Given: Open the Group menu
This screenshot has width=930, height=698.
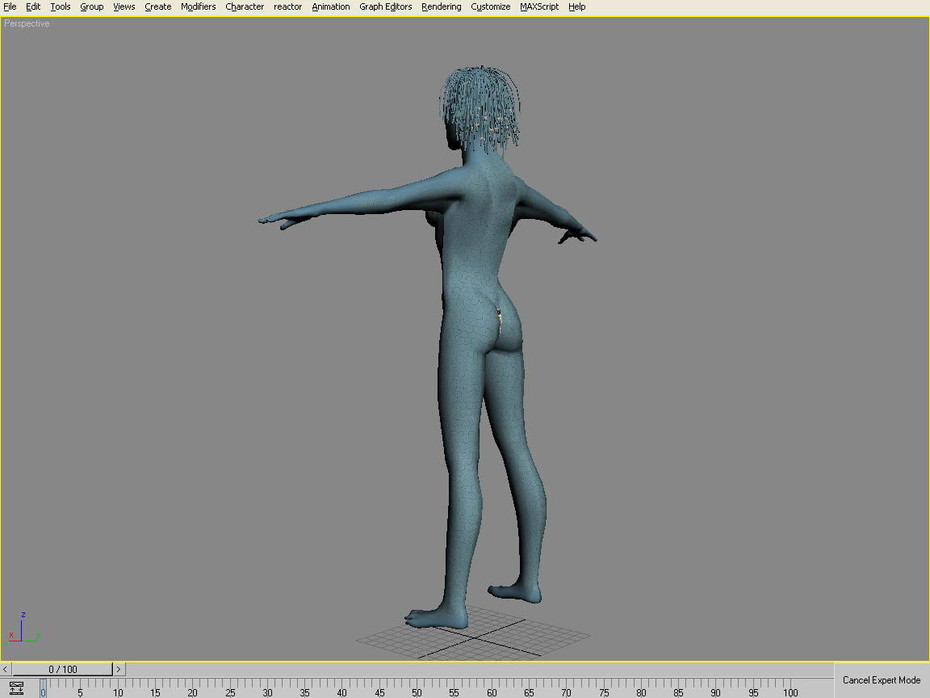Looking at the screenshot, I should [x=91, y=7].
